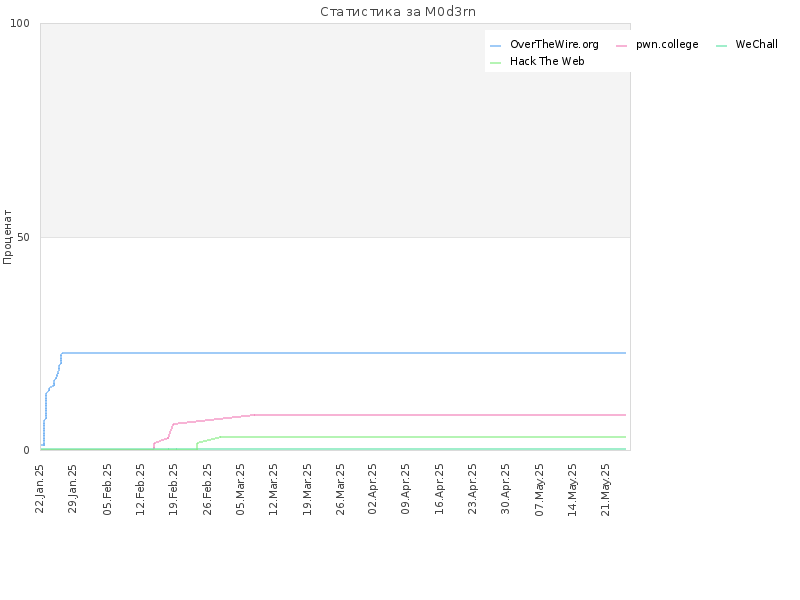
Task: Click the Hack The Web legend label
Action: tap(547, 61)
